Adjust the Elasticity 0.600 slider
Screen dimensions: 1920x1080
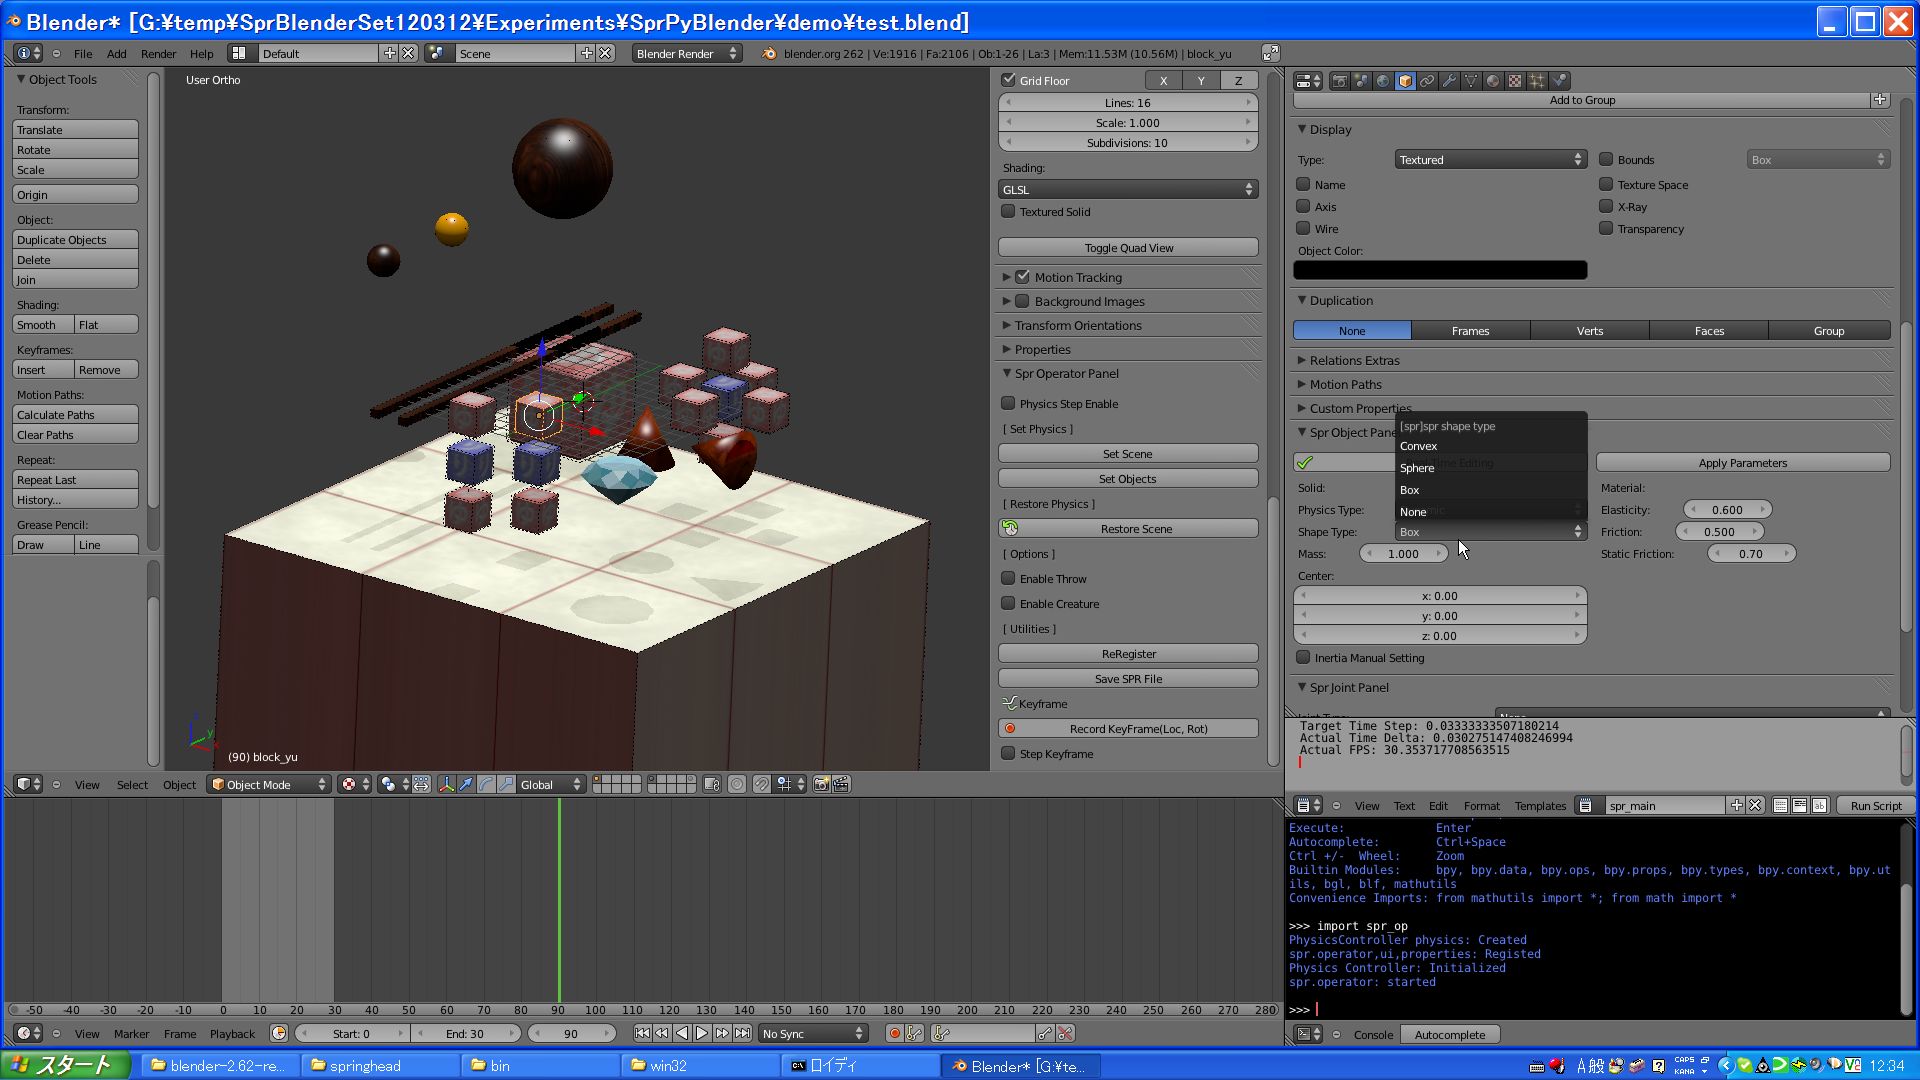click(x=1727, y=509)
